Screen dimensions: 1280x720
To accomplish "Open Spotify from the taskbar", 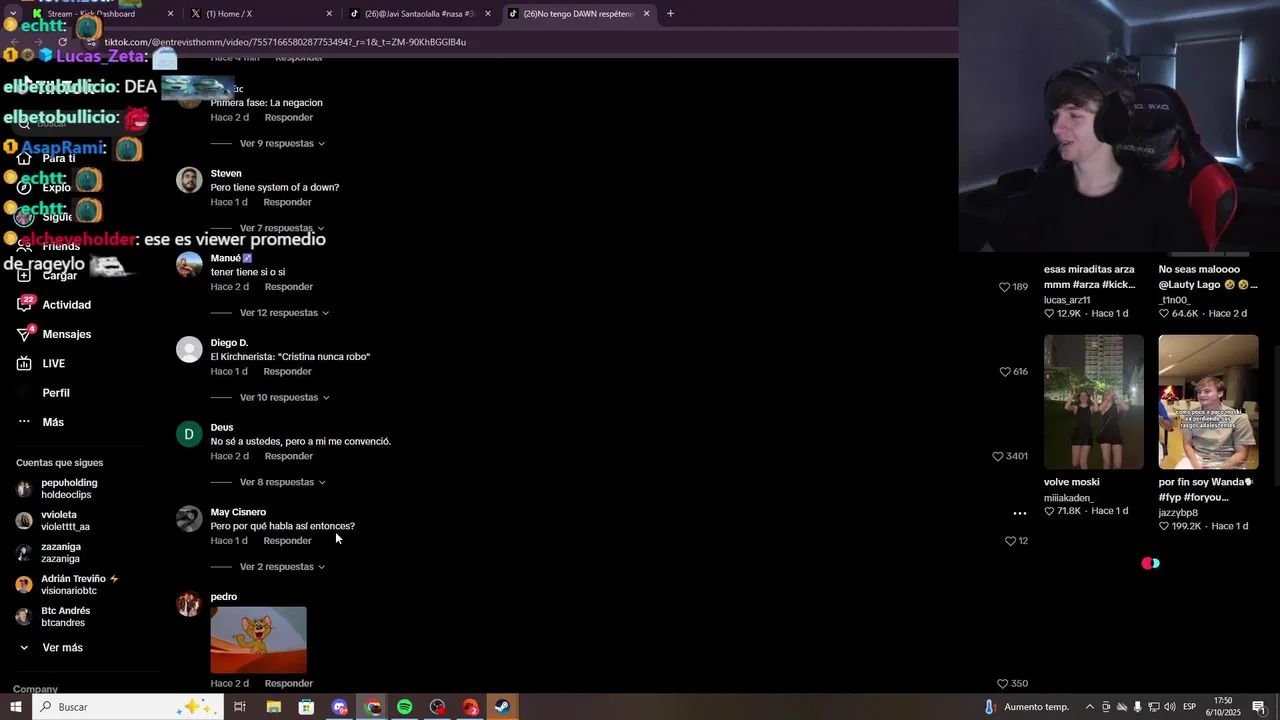I will click(x=405, y=707).
